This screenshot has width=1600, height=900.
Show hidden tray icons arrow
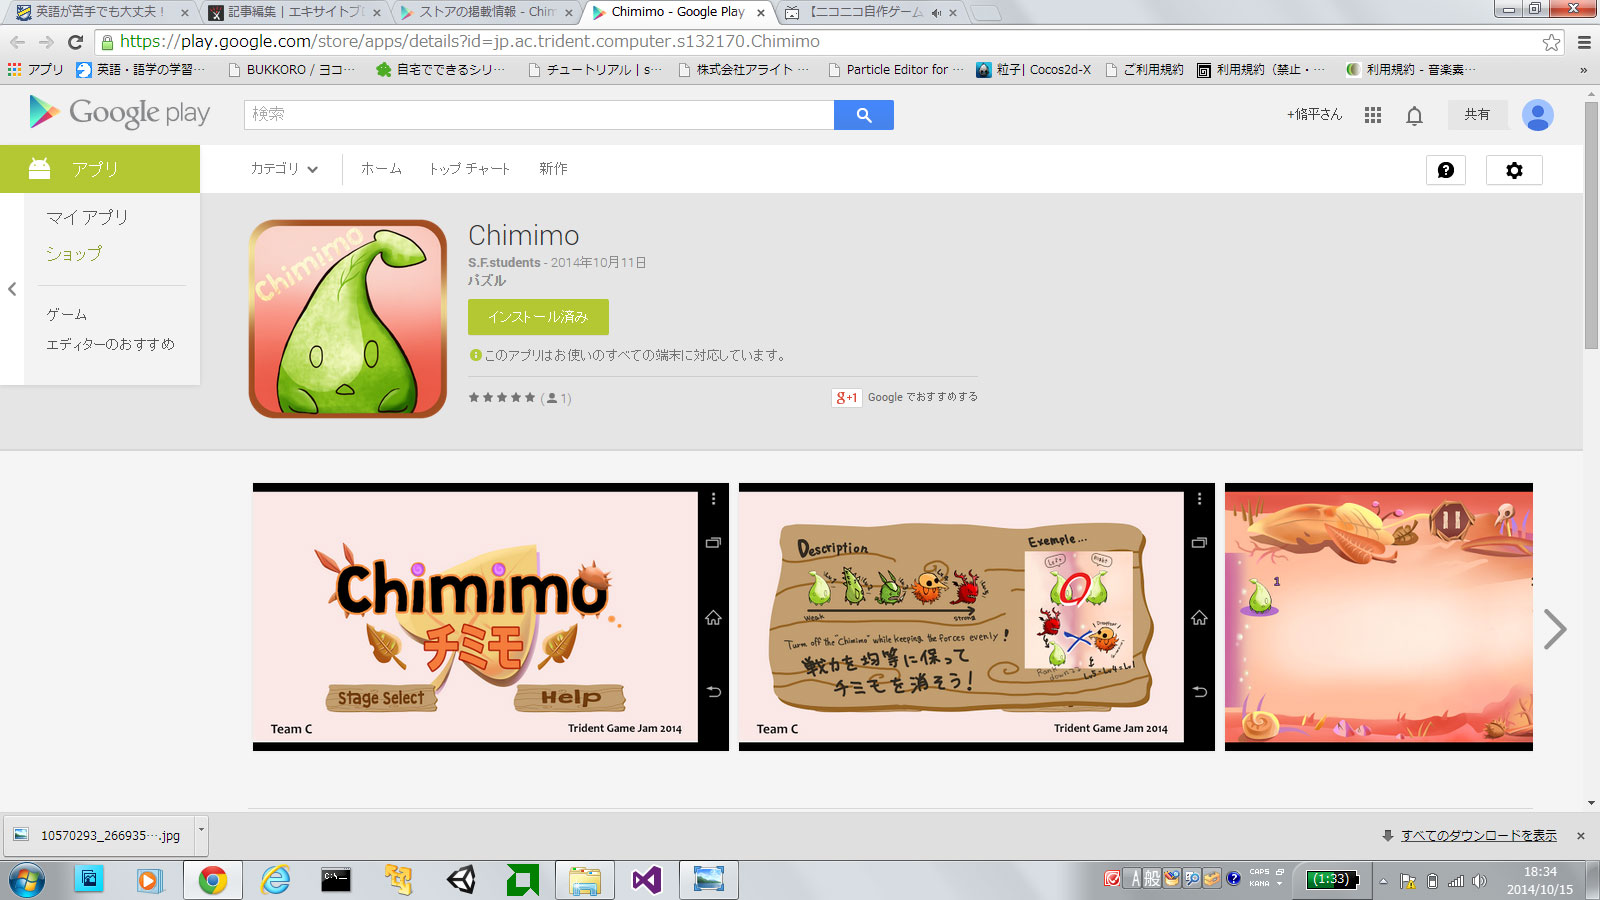(1384, 881)
